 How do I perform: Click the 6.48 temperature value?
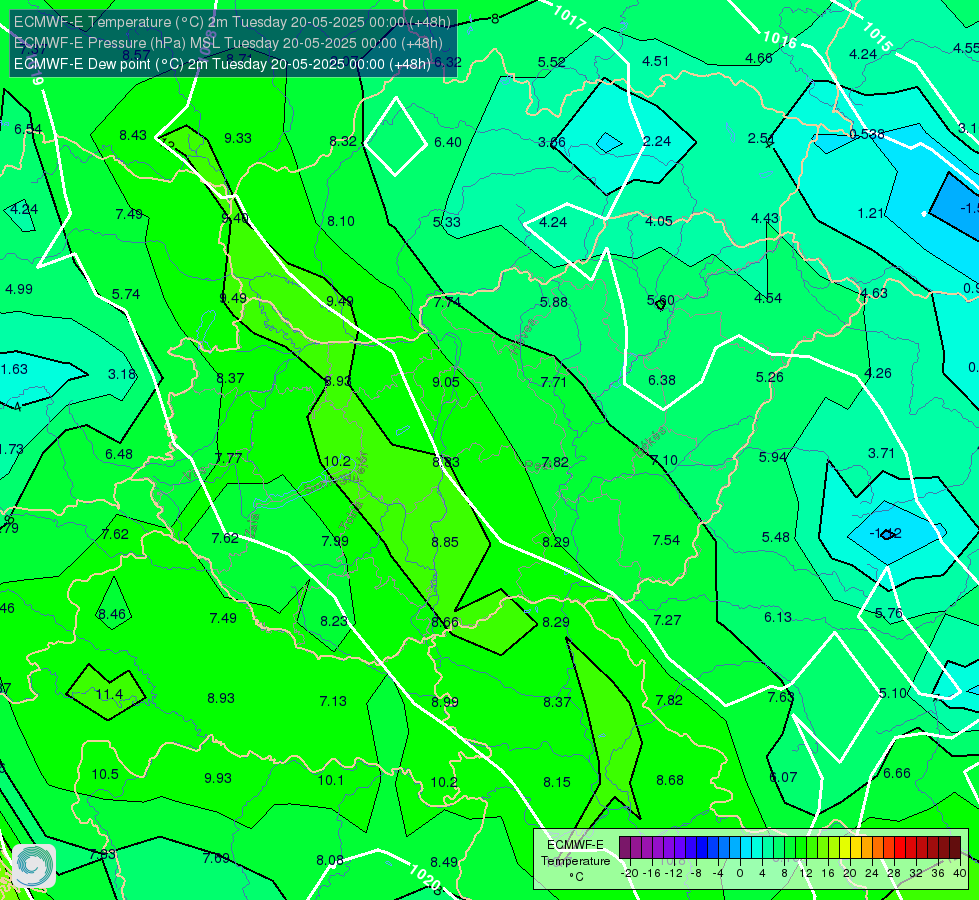pos(119,454)
